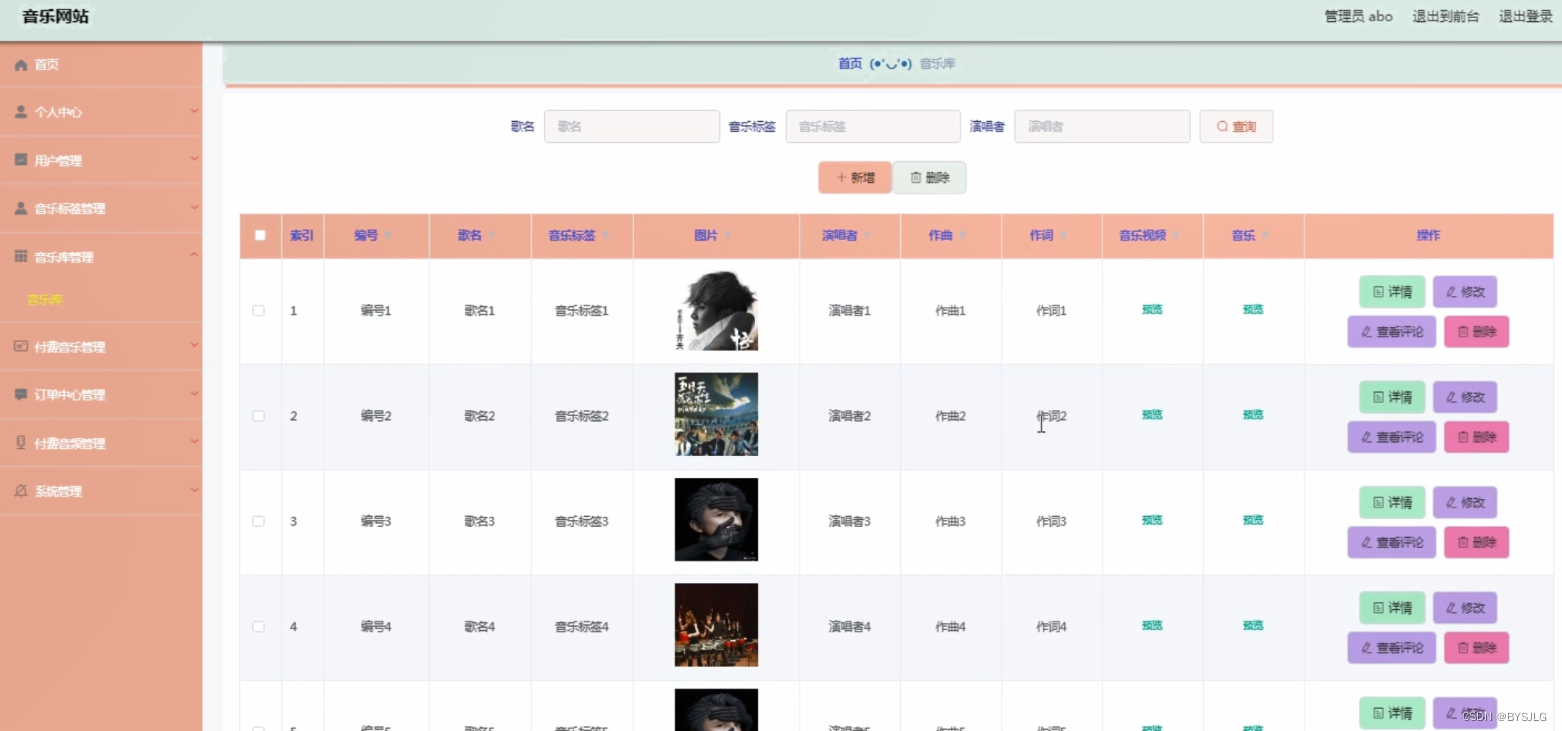
Task: Open 详情 for row 编号1
Action: (1392, 292)
